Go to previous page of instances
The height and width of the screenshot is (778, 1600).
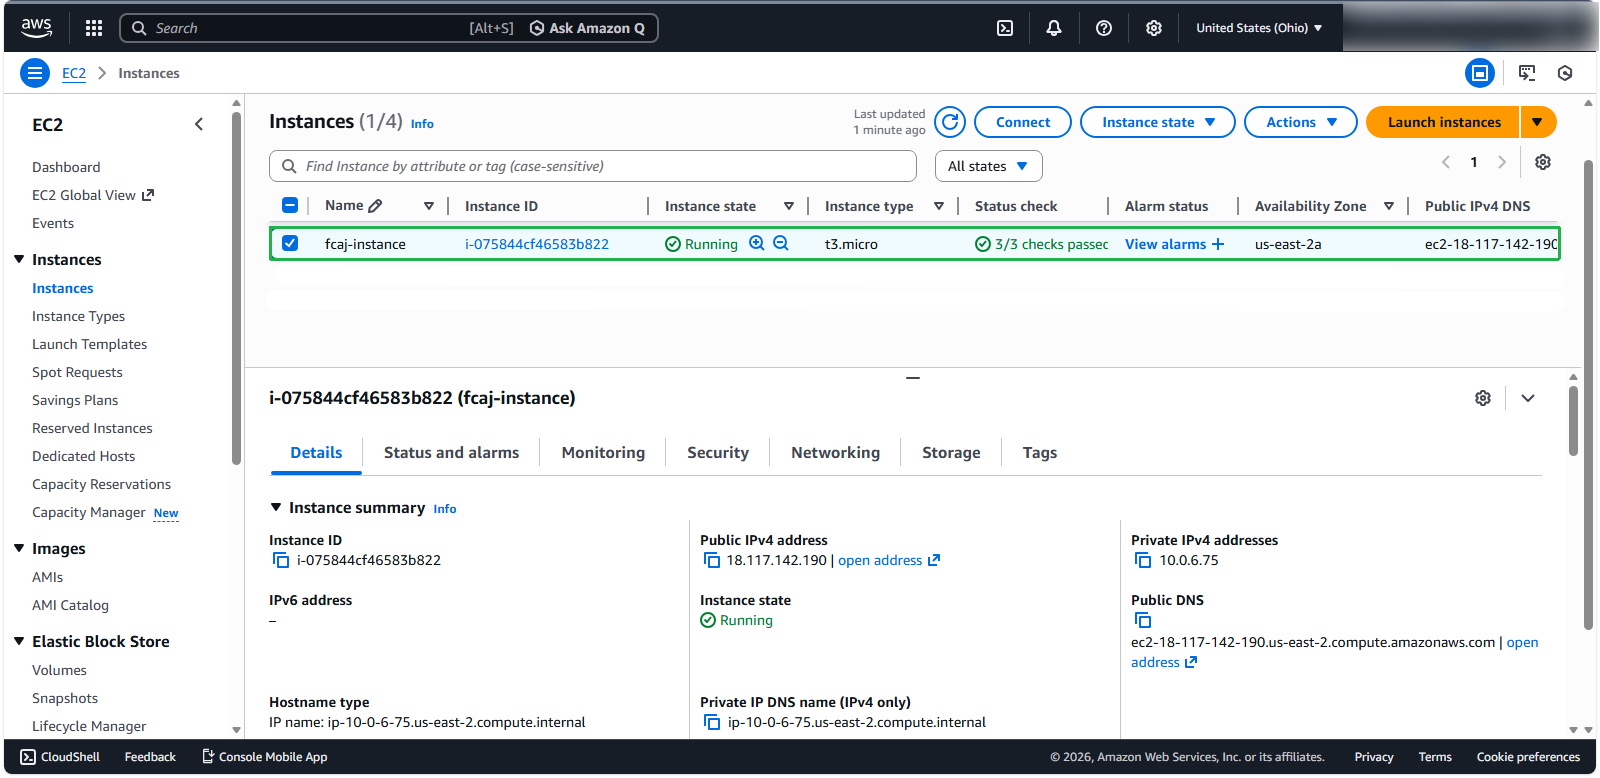click(x=1446, y=162)
